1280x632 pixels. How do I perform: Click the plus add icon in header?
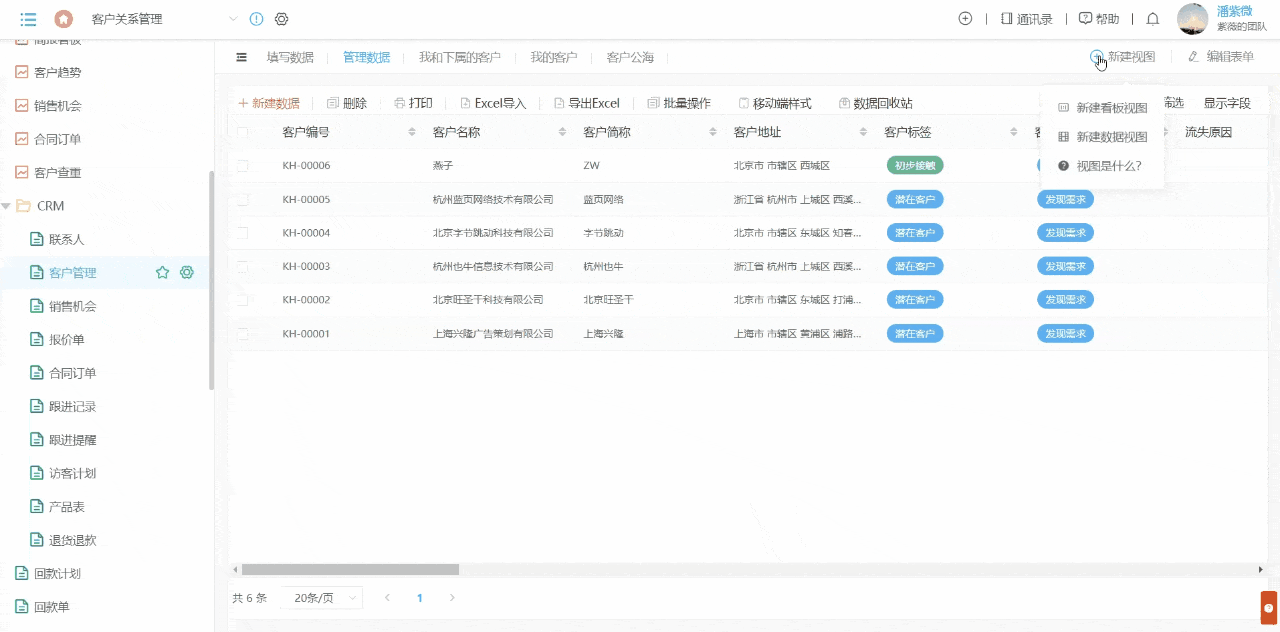tap(965, 18)
